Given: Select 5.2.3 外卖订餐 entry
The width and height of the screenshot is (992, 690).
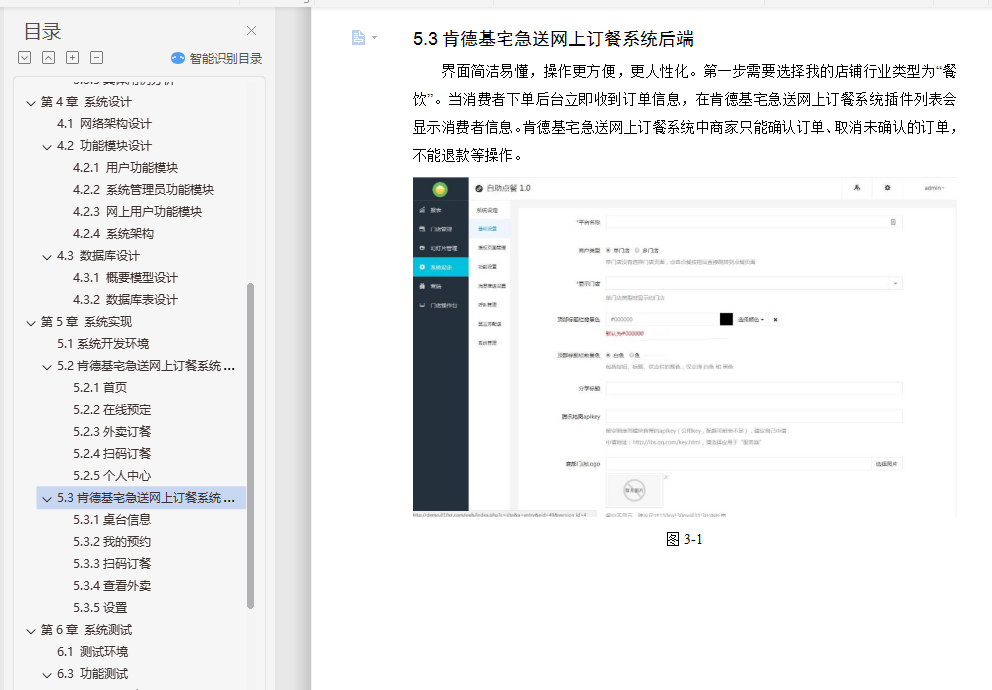Looking at the screenshot, I should [x=112, y=432].
